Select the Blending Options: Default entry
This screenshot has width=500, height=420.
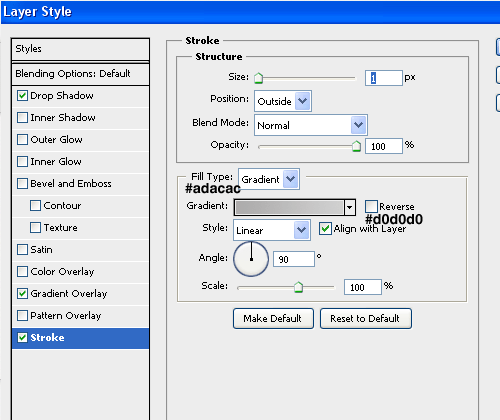[80, 74]
